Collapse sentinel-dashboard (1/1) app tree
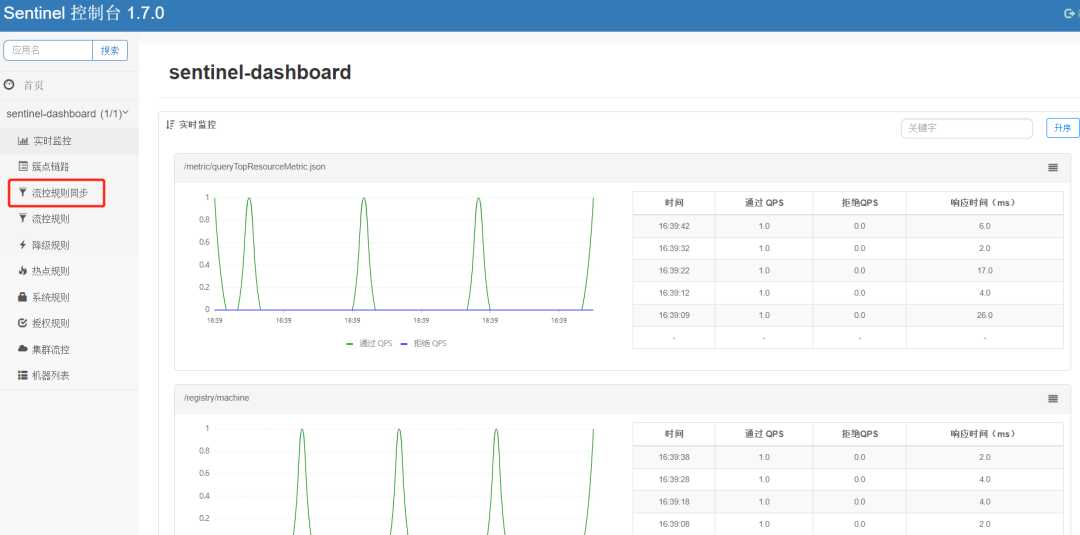 (69, 113)
